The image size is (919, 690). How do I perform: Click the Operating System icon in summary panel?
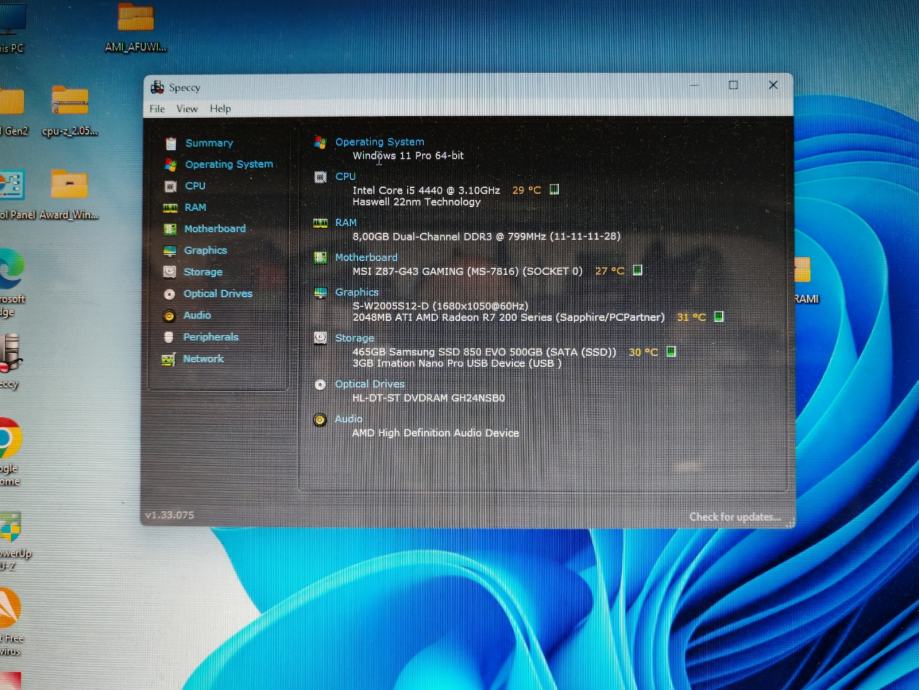[x=320, y=142]
